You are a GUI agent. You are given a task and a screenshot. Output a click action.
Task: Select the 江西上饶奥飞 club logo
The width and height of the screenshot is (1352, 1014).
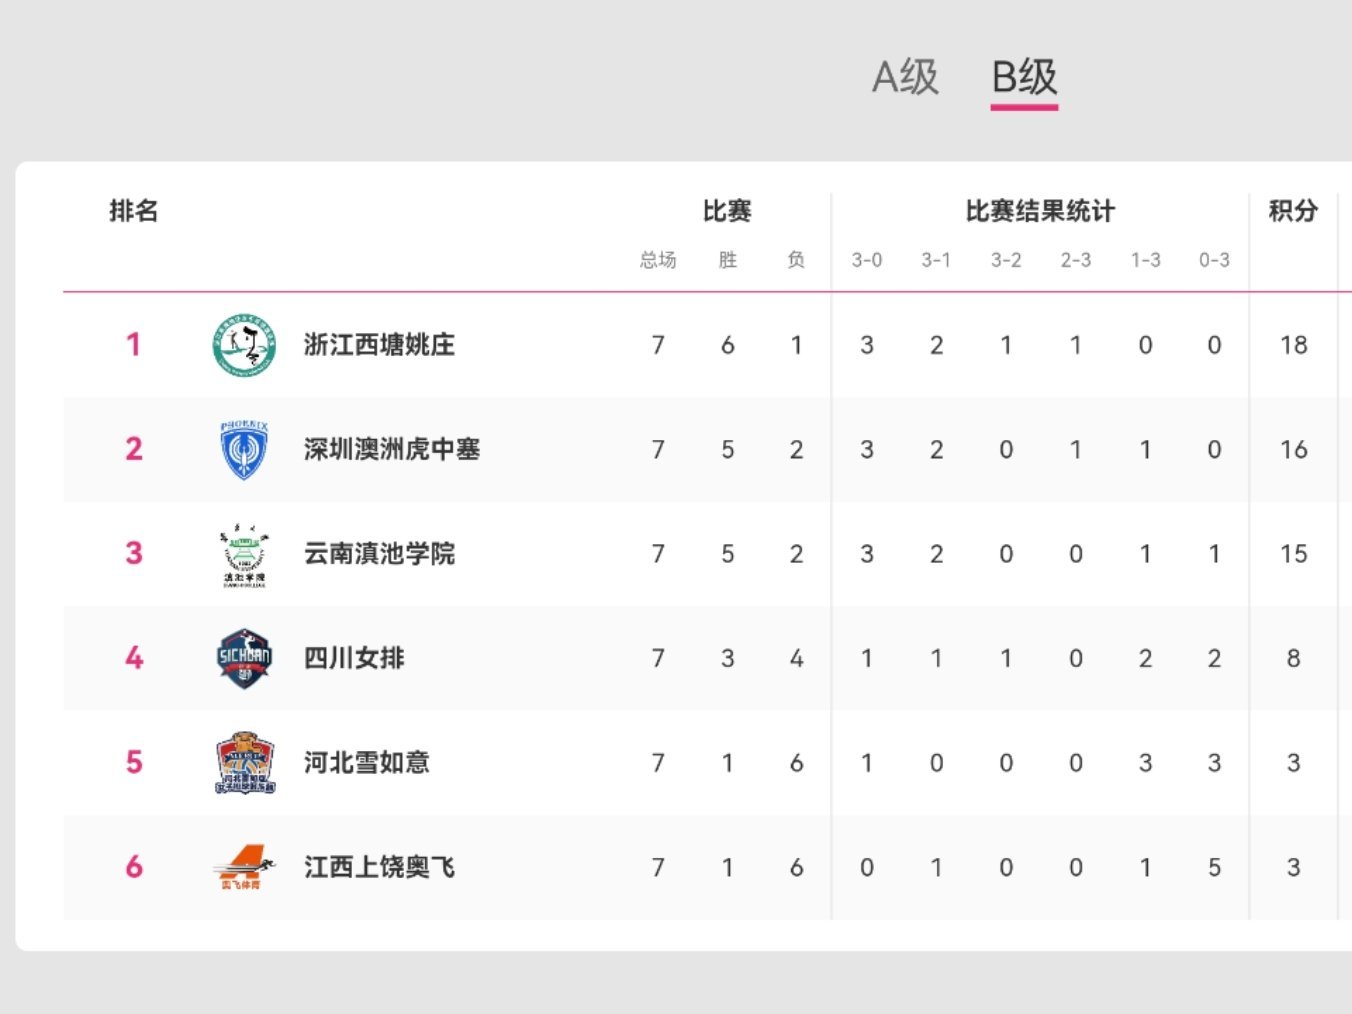pos(243,866)
